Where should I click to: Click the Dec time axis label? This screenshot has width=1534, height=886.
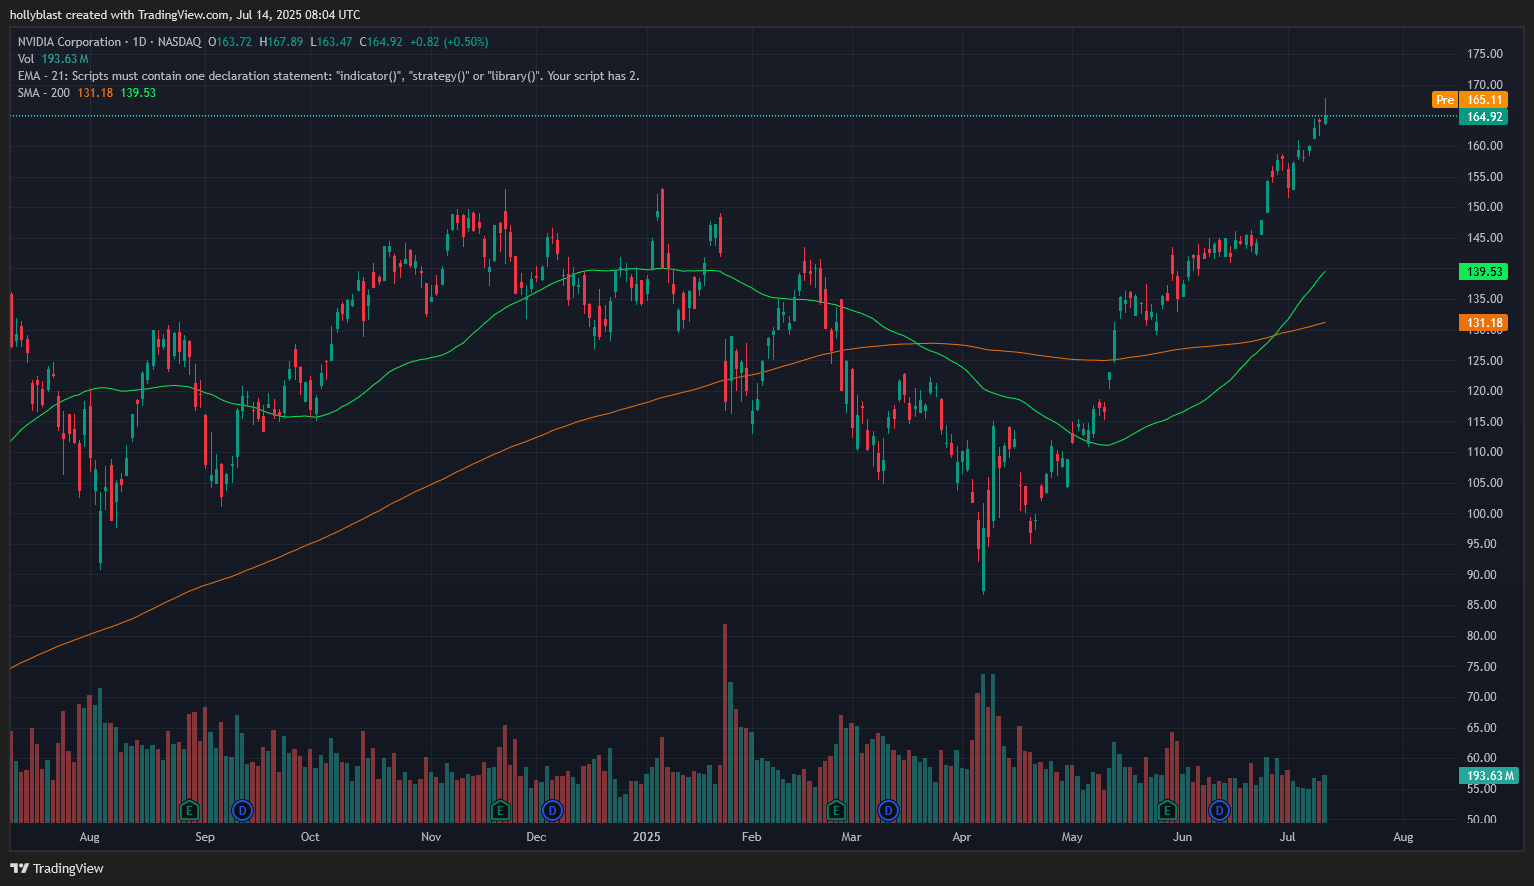[x=536, y=837]
